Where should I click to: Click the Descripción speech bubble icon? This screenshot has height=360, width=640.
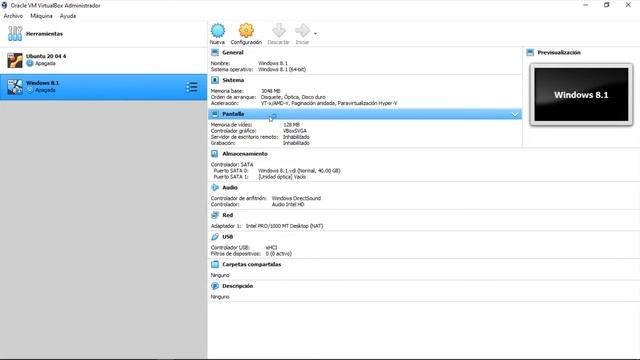click(215, 286)
